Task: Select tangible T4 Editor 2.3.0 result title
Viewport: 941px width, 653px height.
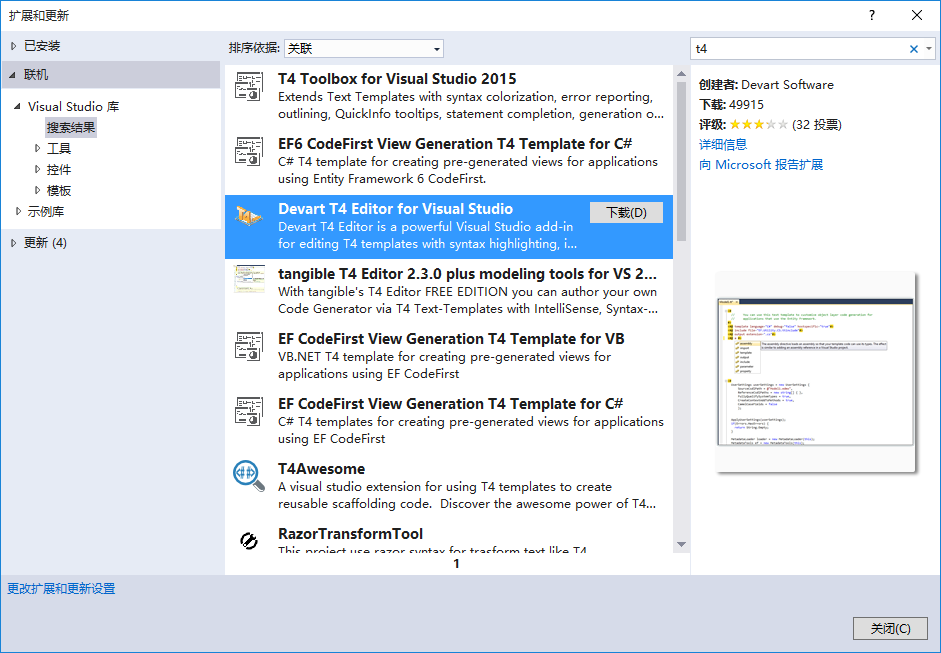Action: 467,274
